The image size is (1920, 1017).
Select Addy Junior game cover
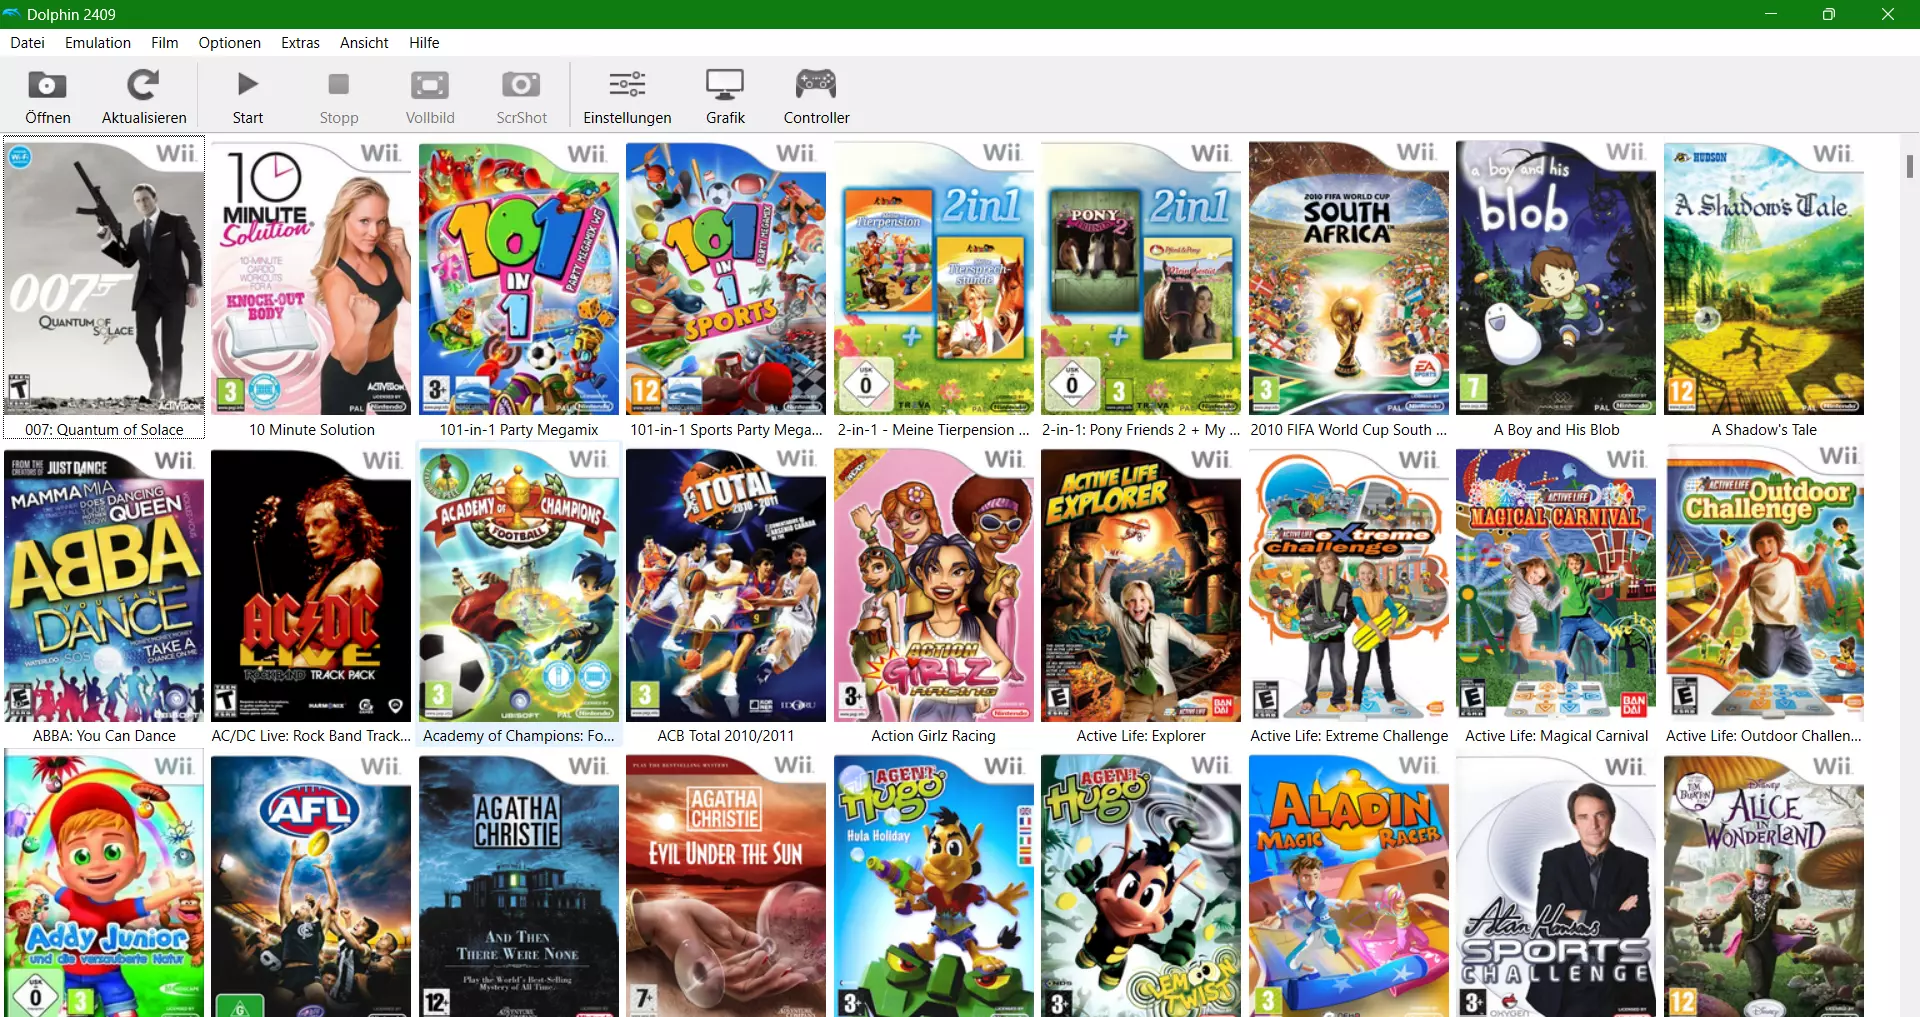pos(104,886)
